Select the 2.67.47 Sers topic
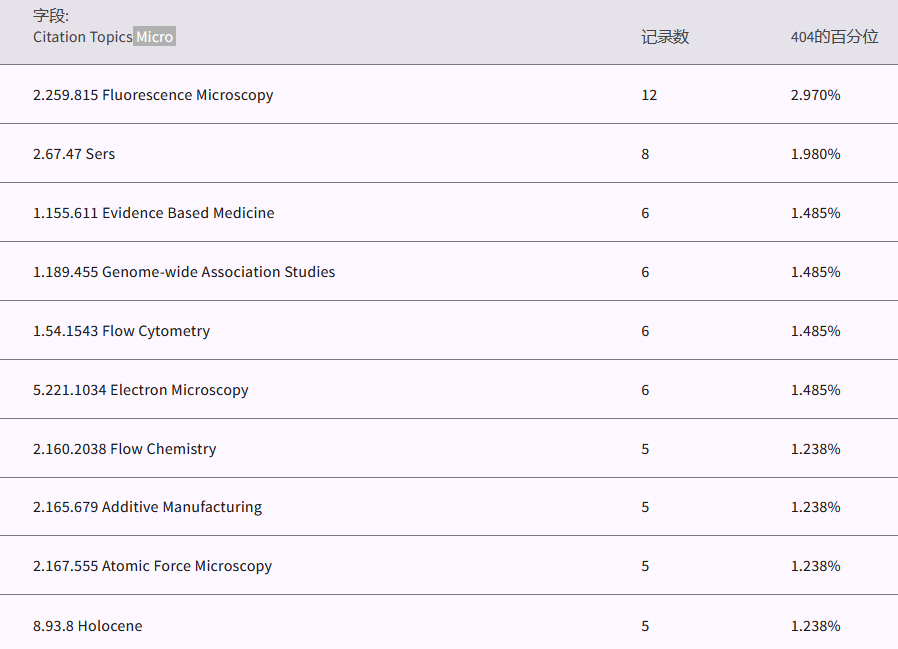This screenshot has height=649, width=898. [x=74, y=154]
